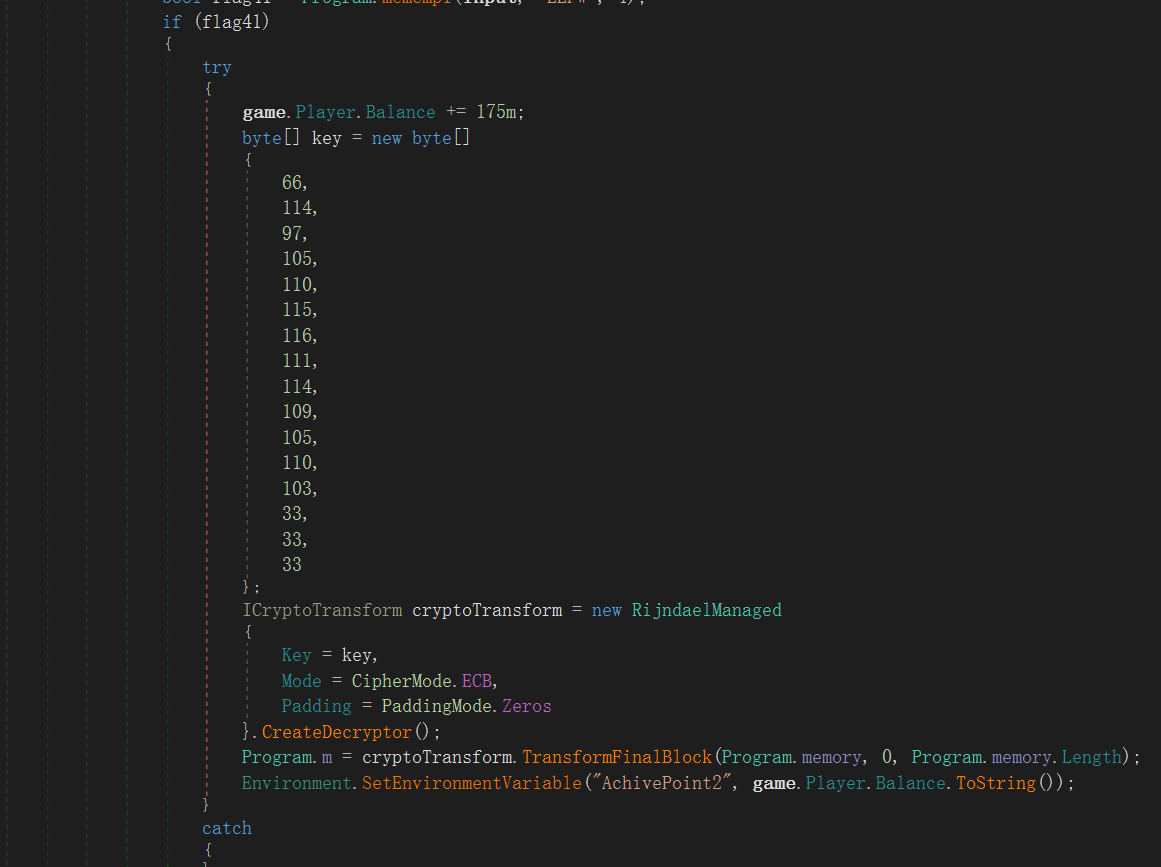
Task: Click 'if (flag41)' condition line
Action: coord(216,22)
